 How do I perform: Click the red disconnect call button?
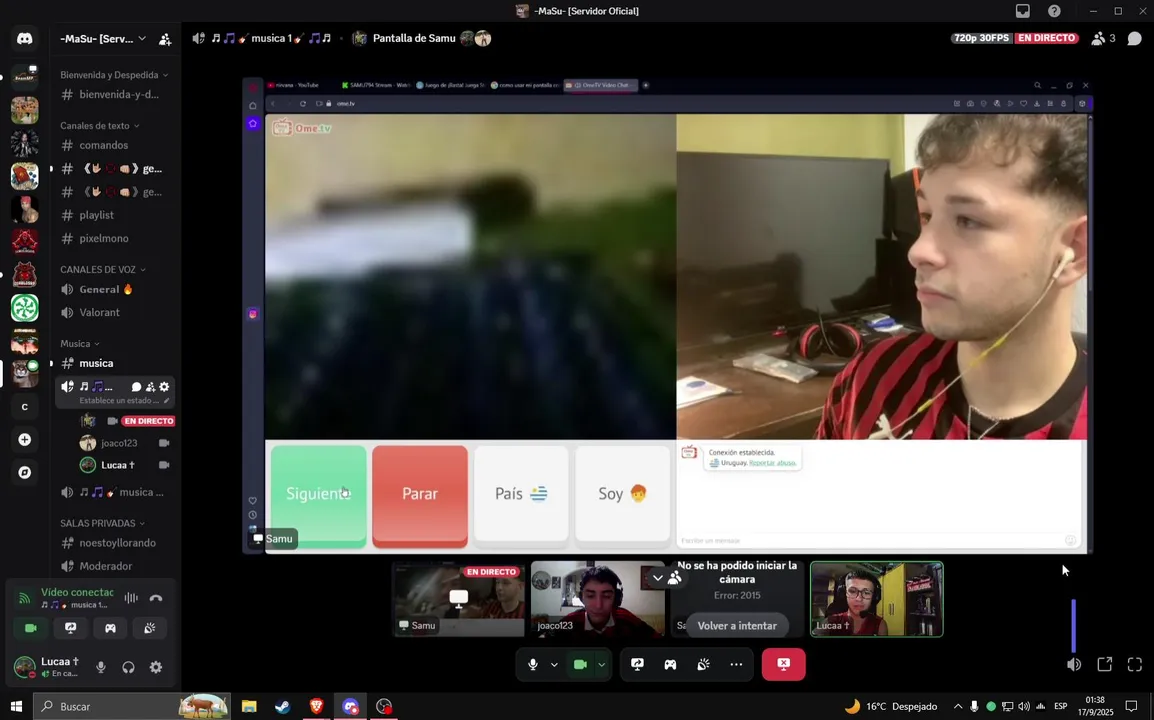[x=783, y=665]
